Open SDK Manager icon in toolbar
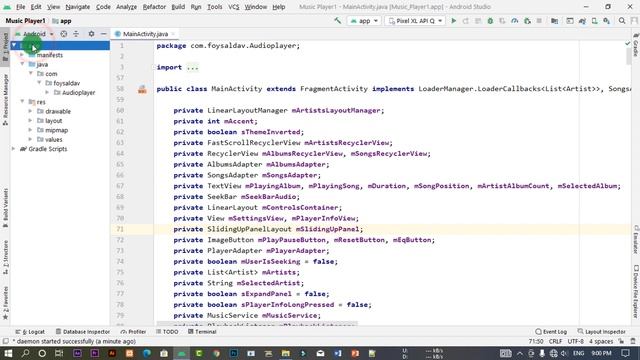This screenshot has width=640, height=360. (x=607, y=21)
